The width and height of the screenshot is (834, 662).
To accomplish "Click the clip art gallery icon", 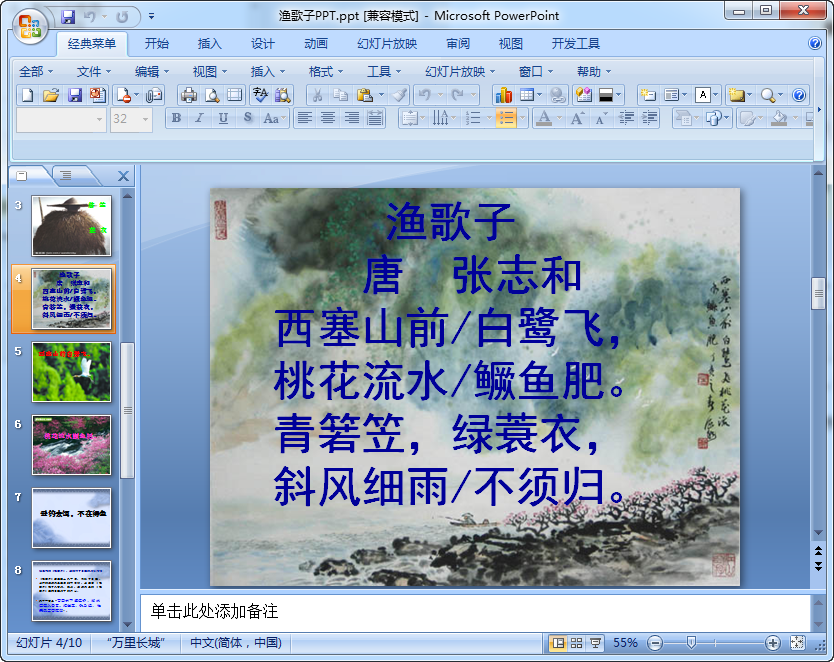I will (x=584, y=95).
